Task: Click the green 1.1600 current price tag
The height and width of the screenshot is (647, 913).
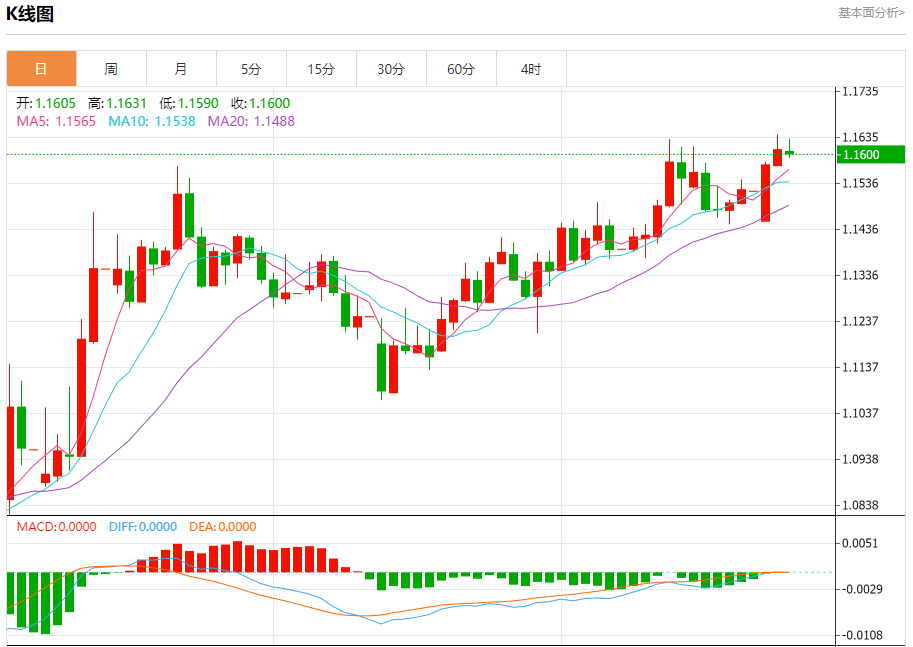Action: coord(870,154)
